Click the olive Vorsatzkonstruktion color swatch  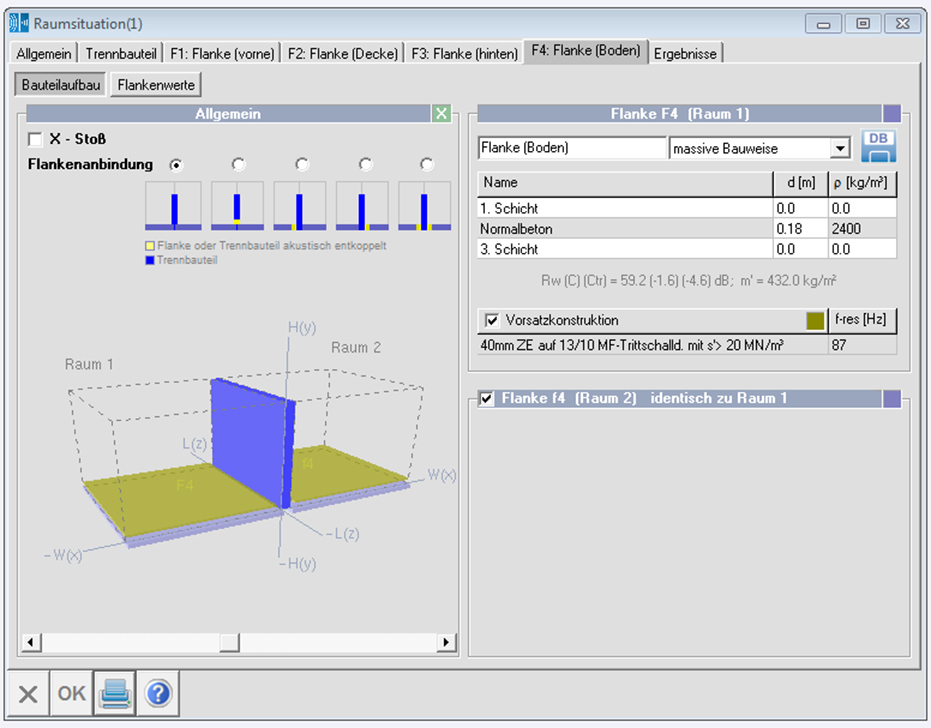click(815, 320)
